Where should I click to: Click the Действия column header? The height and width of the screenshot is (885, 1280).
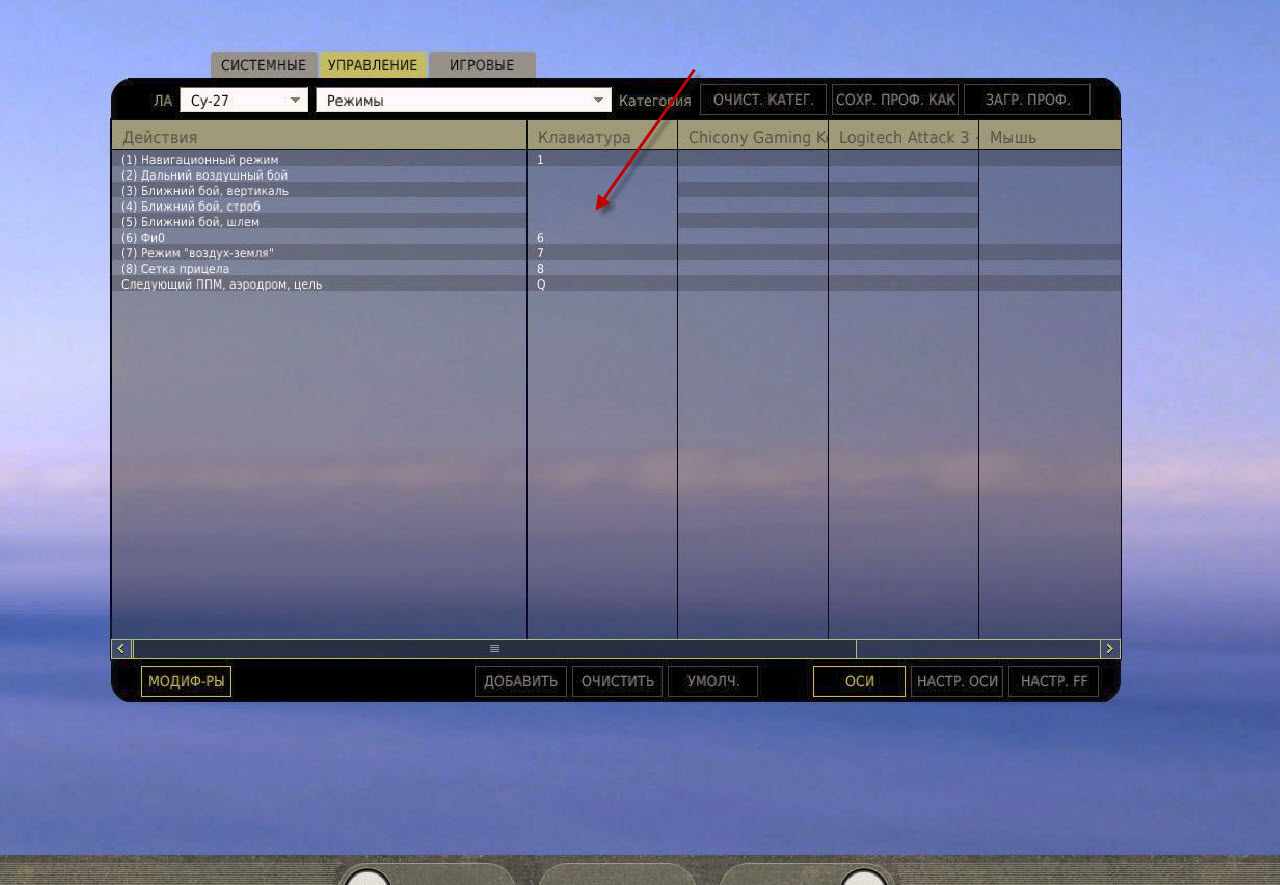coord(319,137)
